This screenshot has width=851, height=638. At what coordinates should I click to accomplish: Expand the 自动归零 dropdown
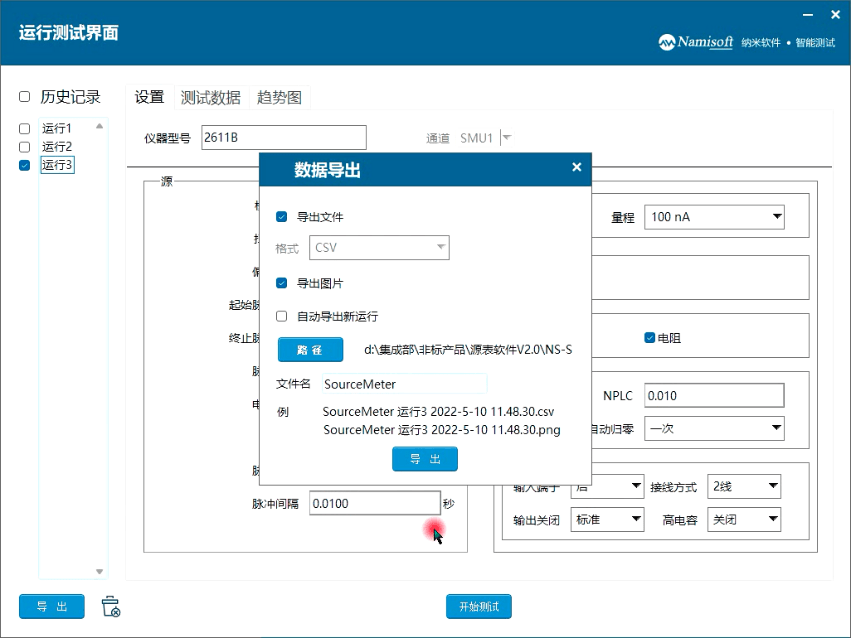click(x=713, y=428)
